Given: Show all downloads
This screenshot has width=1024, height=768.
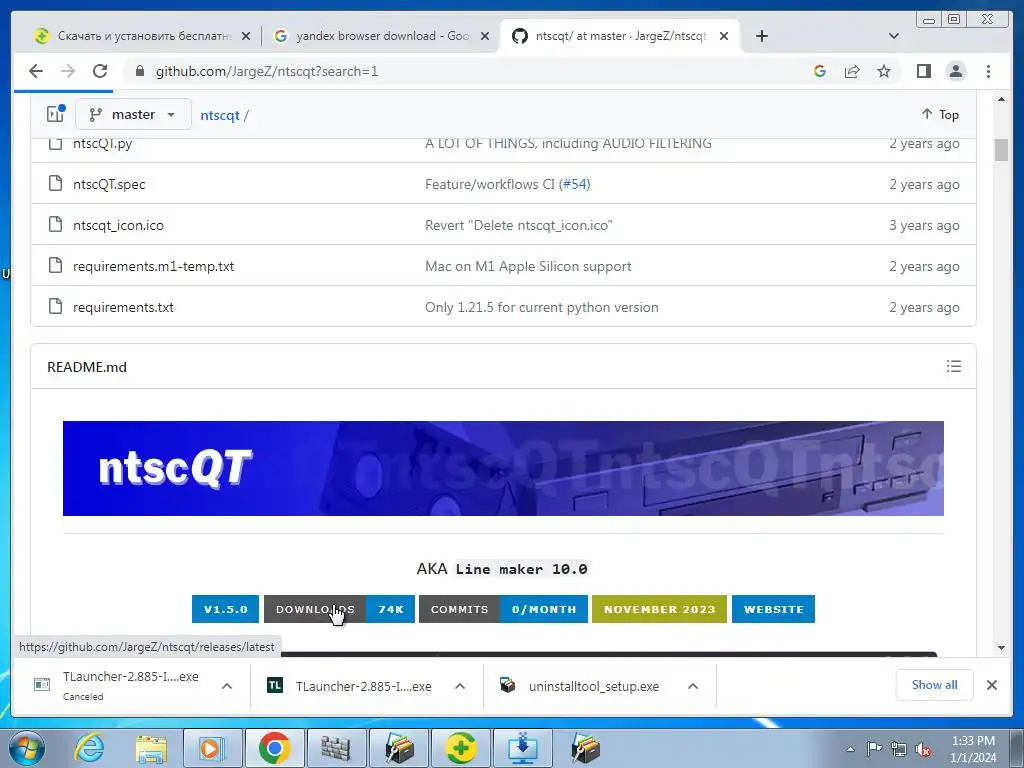Looking at the screenshot, I should click(935, 684).
